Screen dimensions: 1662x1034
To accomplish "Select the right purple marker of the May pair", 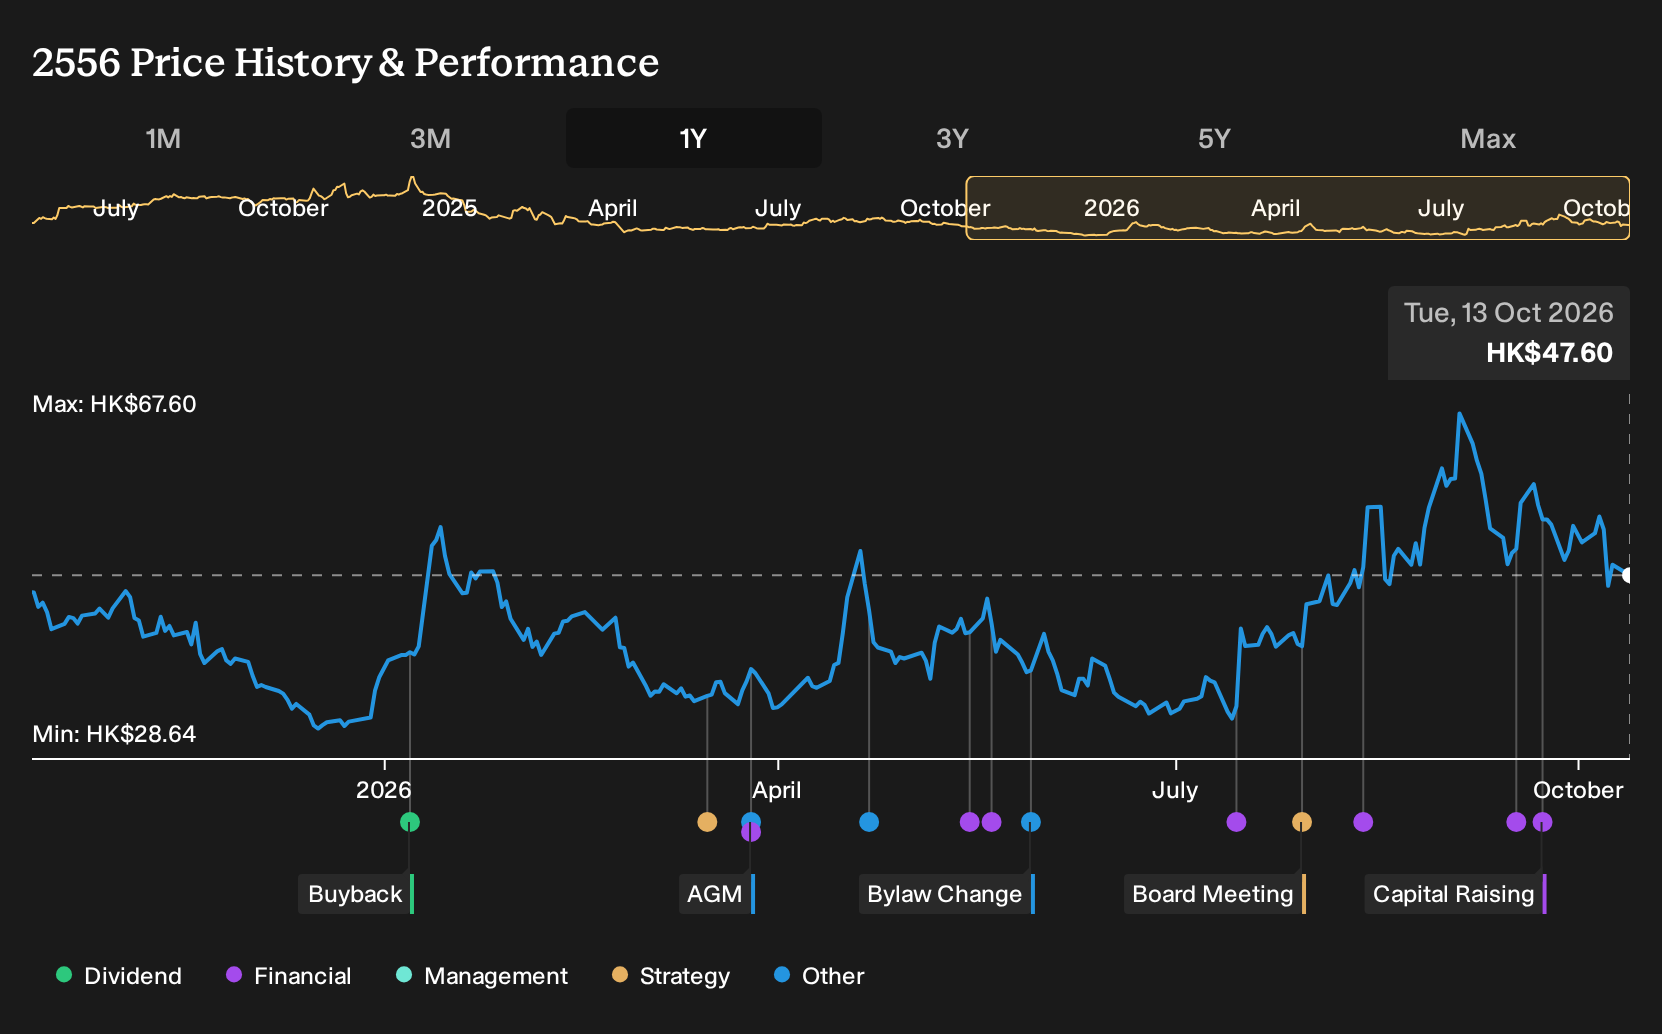I will click(991, 822).
